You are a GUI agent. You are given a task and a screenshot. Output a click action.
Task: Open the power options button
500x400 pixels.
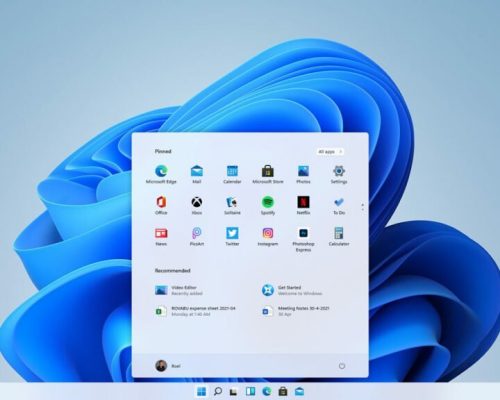click(x=342, y=366)
